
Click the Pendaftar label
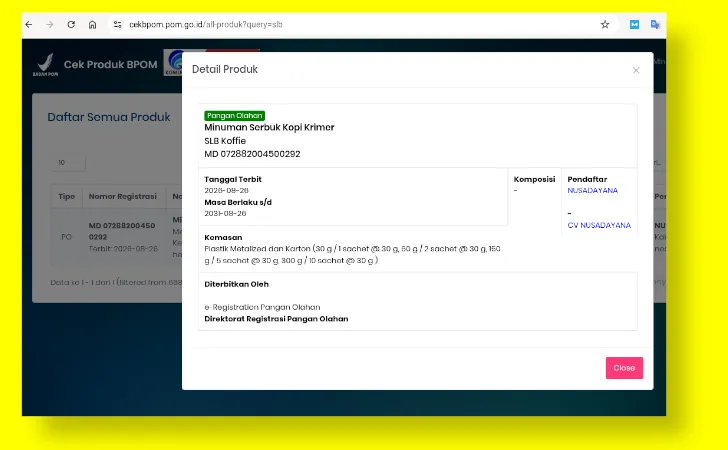point(587,179)
